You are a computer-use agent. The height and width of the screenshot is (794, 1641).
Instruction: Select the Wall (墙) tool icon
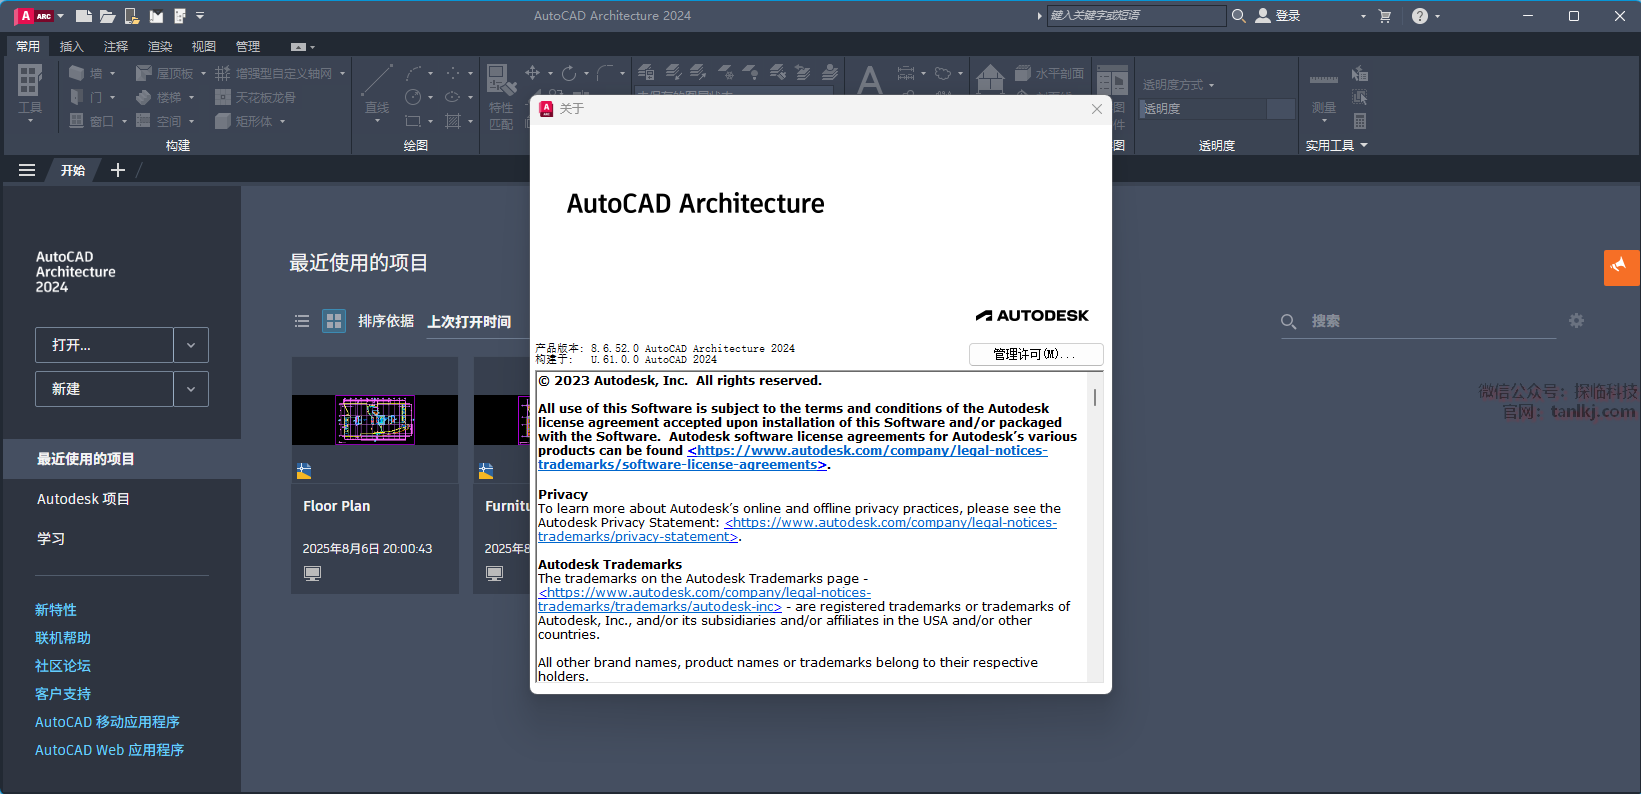77,73
